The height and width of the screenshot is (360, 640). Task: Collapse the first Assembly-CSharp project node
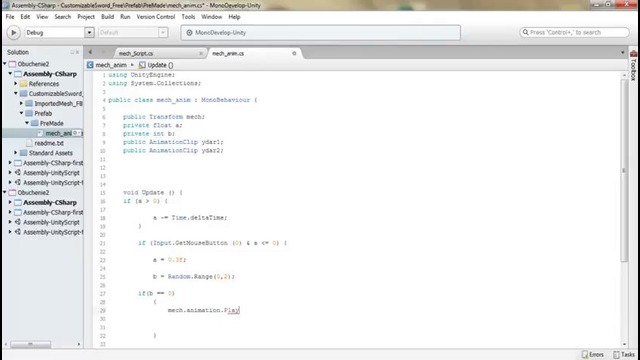10,73
